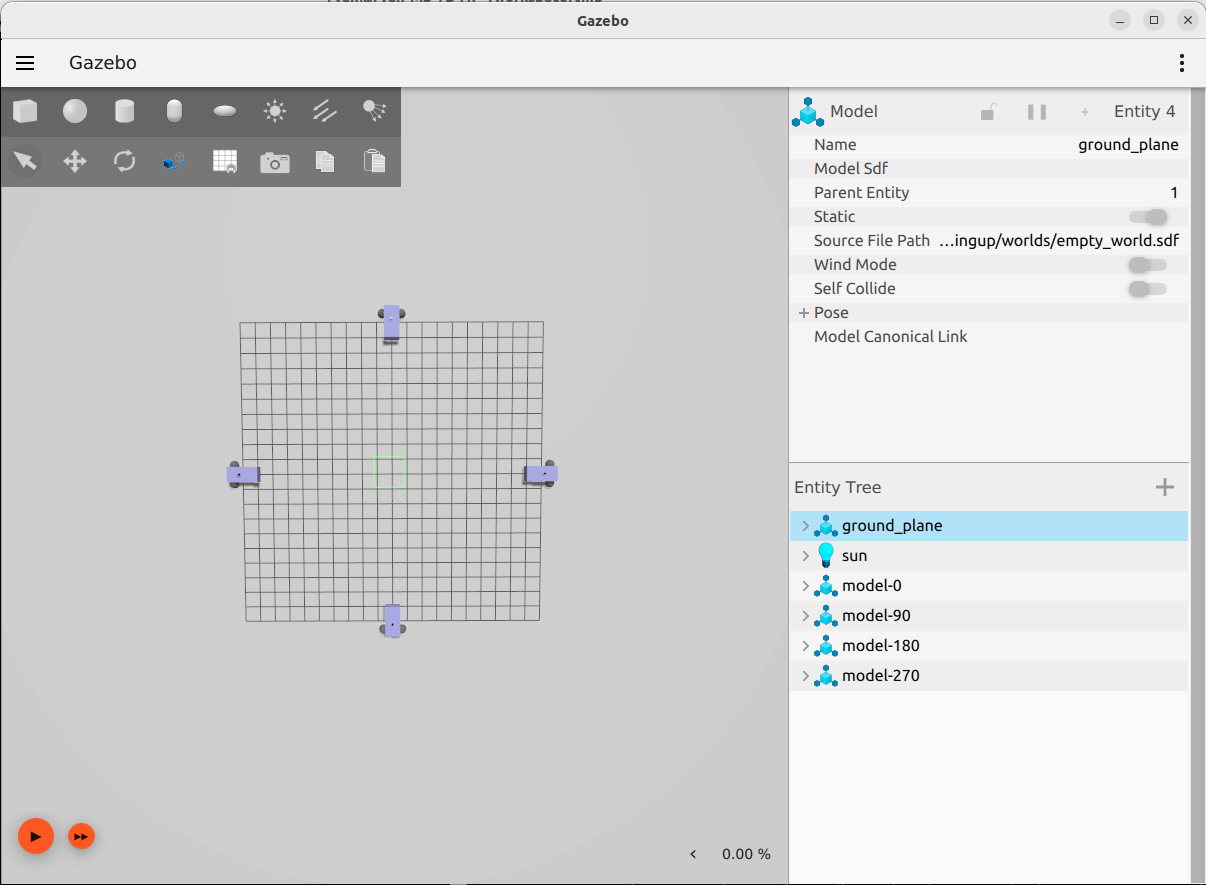Expand the model-0 tree entry arrow
Viewport: 1206px width, 885px height.
click(x=805, y=586)
